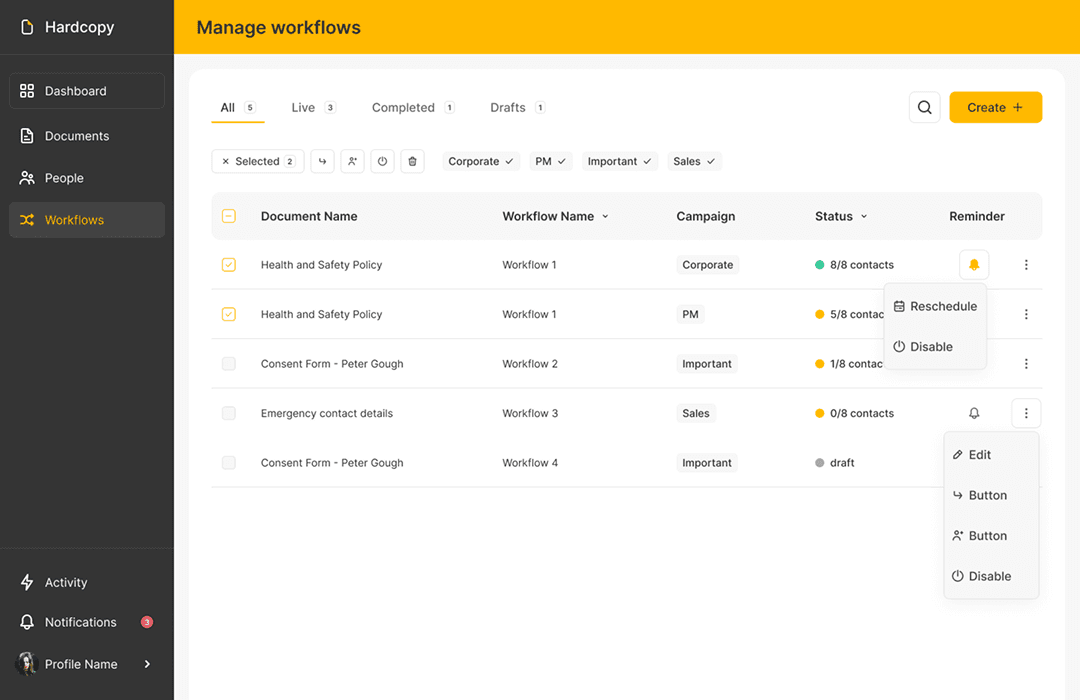Expand the Profile Name chevron

tap(147, 664)
